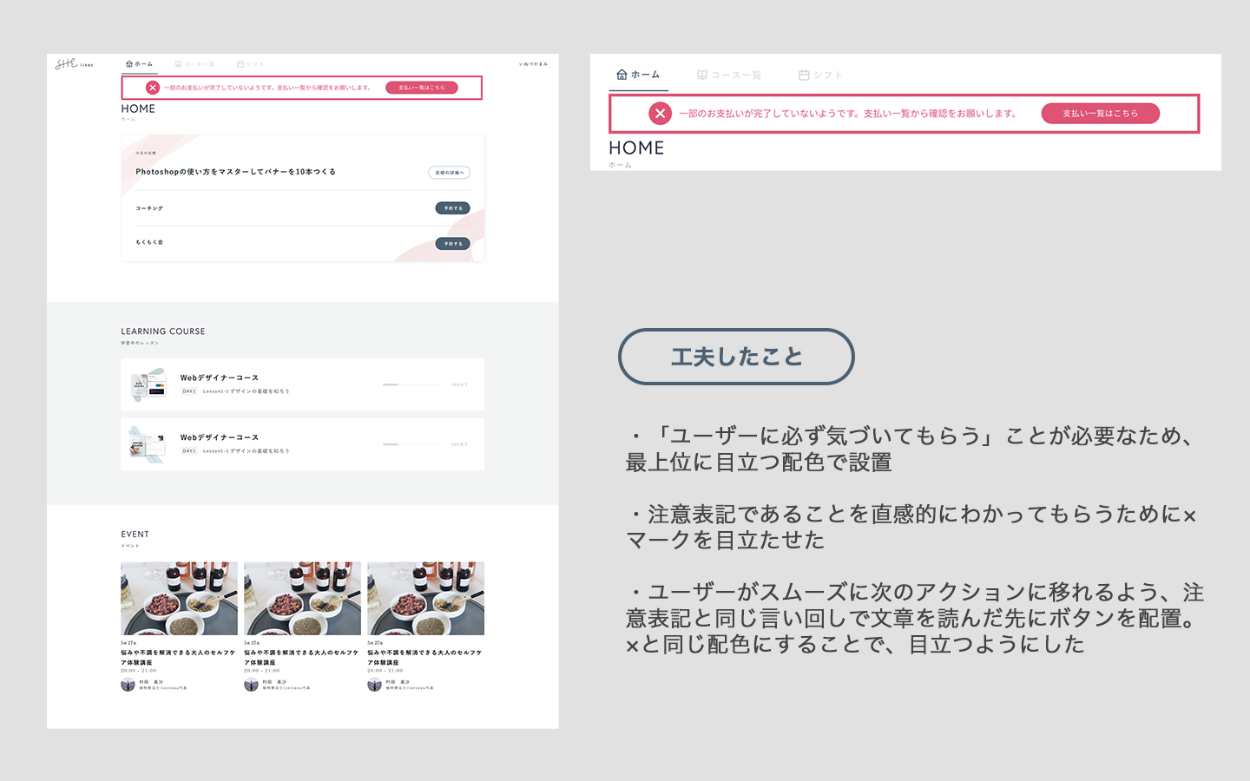Click the 工夫したこと rounded label
The height and width of the screenshot is (781, 1250).
point(736,357)
